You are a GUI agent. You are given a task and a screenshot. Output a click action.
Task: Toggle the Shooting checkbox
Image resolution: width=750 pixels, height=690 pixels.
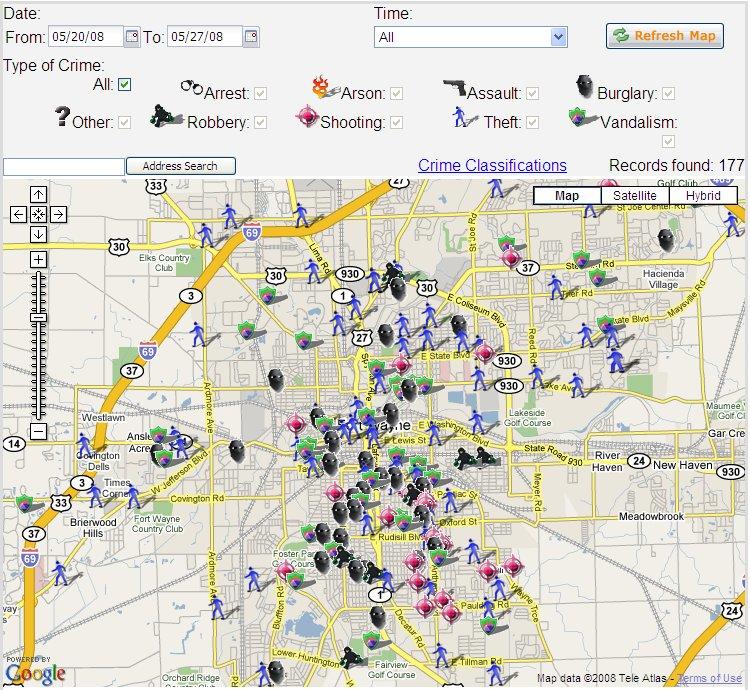[396, 123]
